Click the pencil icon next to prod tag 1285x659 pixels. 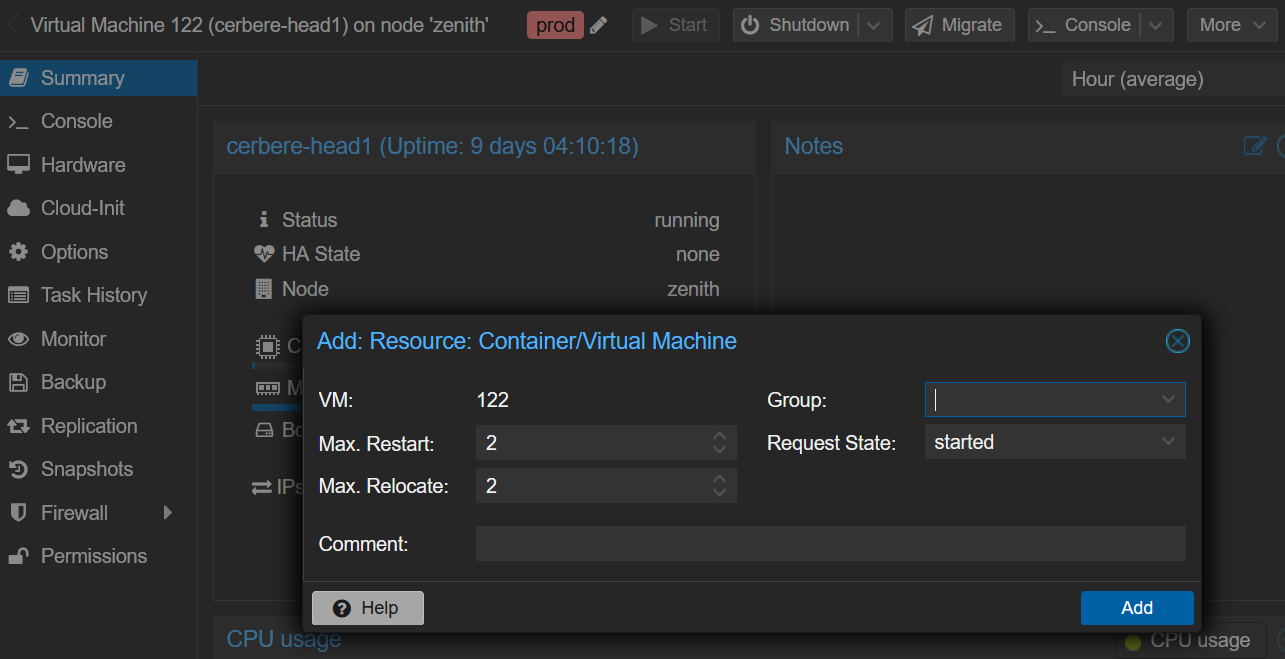tap(599, 26)
